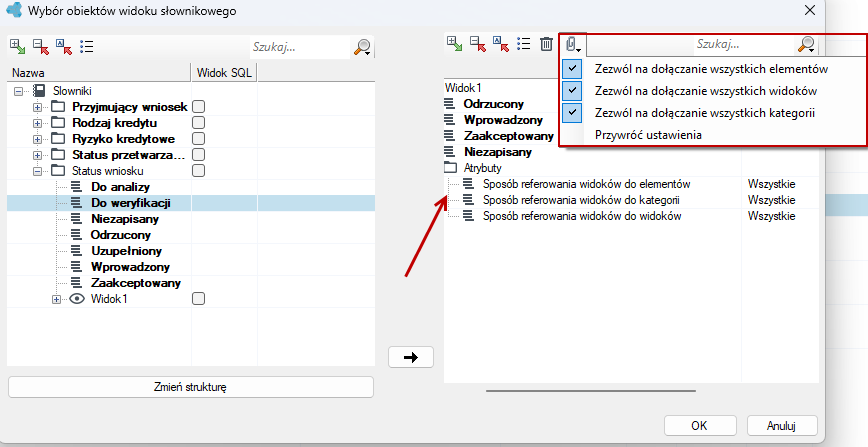Viewport: 868px width, 447px height.
Task: Tick the Przyjmujący wniosek checkbox
Action: point(198,107)
